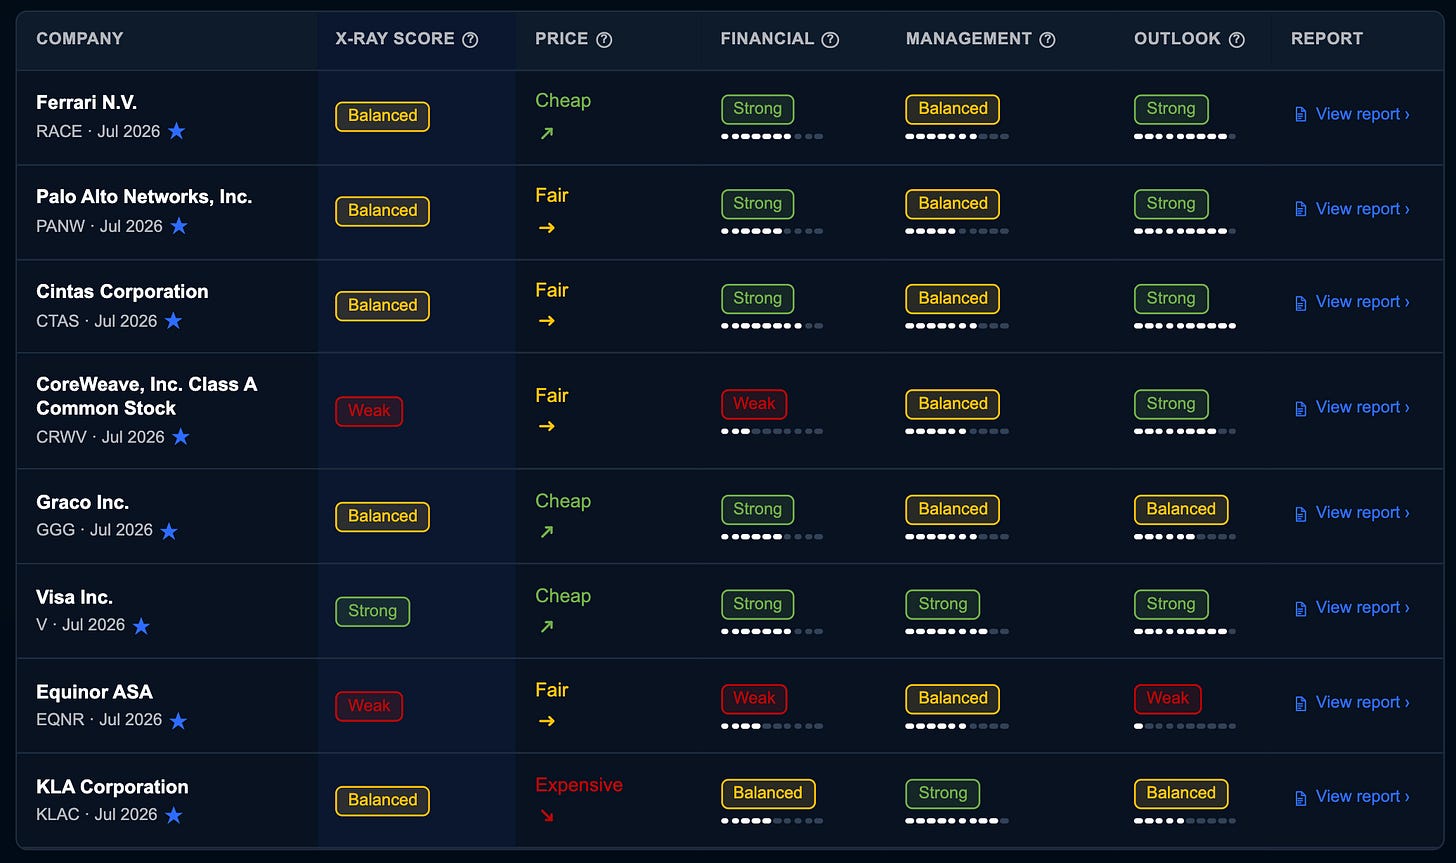Click the CoreWeave fair price arrow
The width and height of the screenshot is (1456, 863).
click(x=546, y=426)
